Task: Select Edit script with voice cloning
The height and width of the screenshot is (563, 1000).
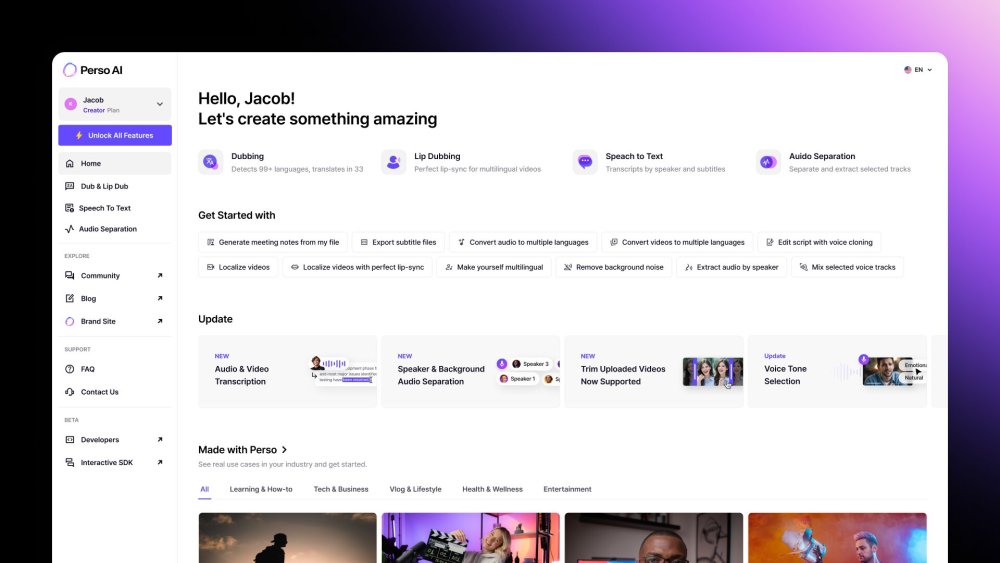Action: (x=820, y=242)
